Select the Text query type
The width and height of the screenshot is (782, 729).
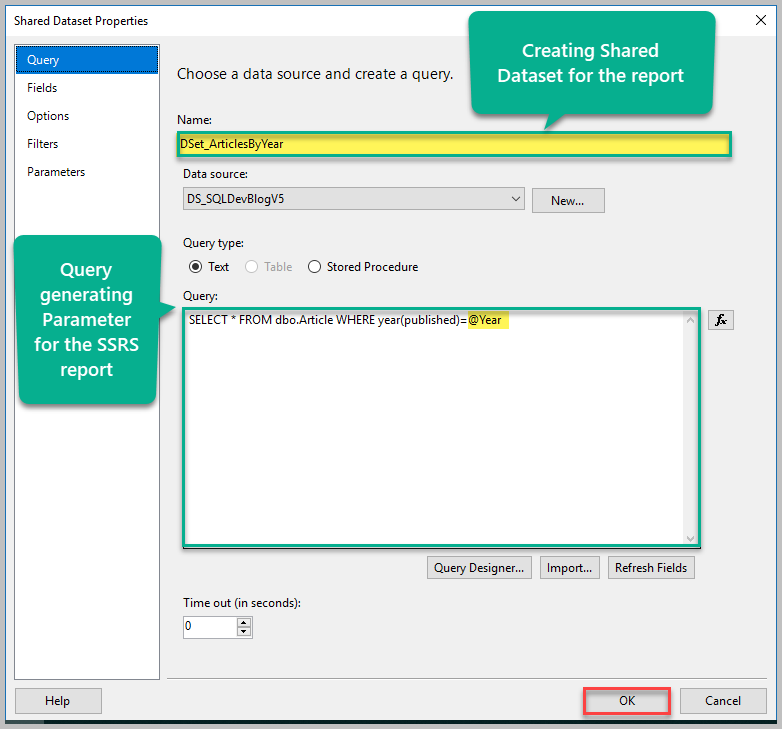tap(208, 267)
